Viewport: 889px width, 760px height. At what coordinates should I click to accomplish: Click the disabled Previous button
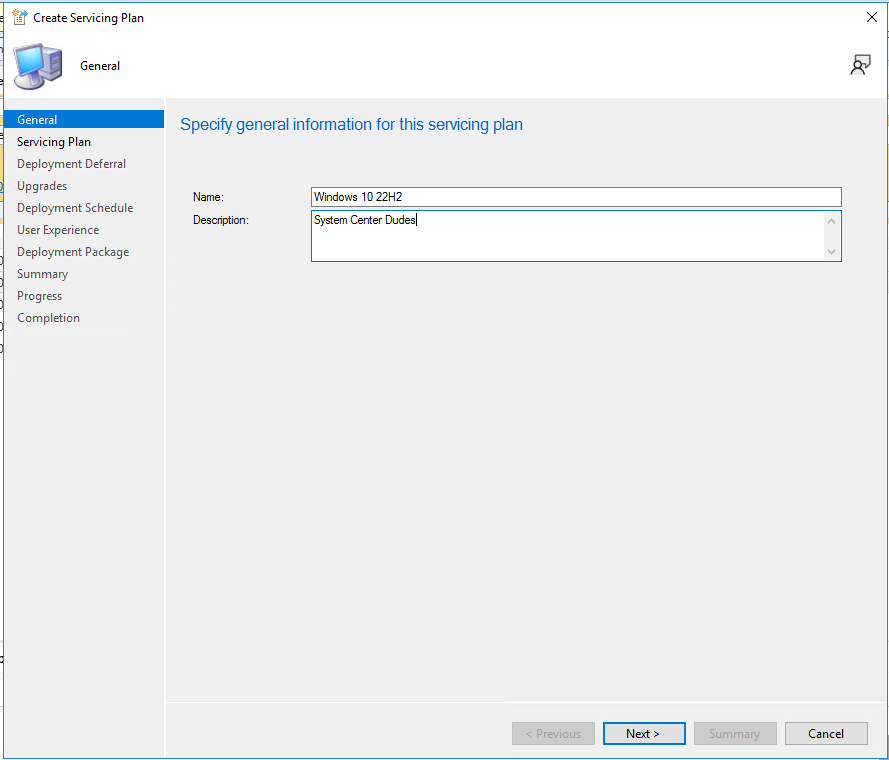pos(553,733)
